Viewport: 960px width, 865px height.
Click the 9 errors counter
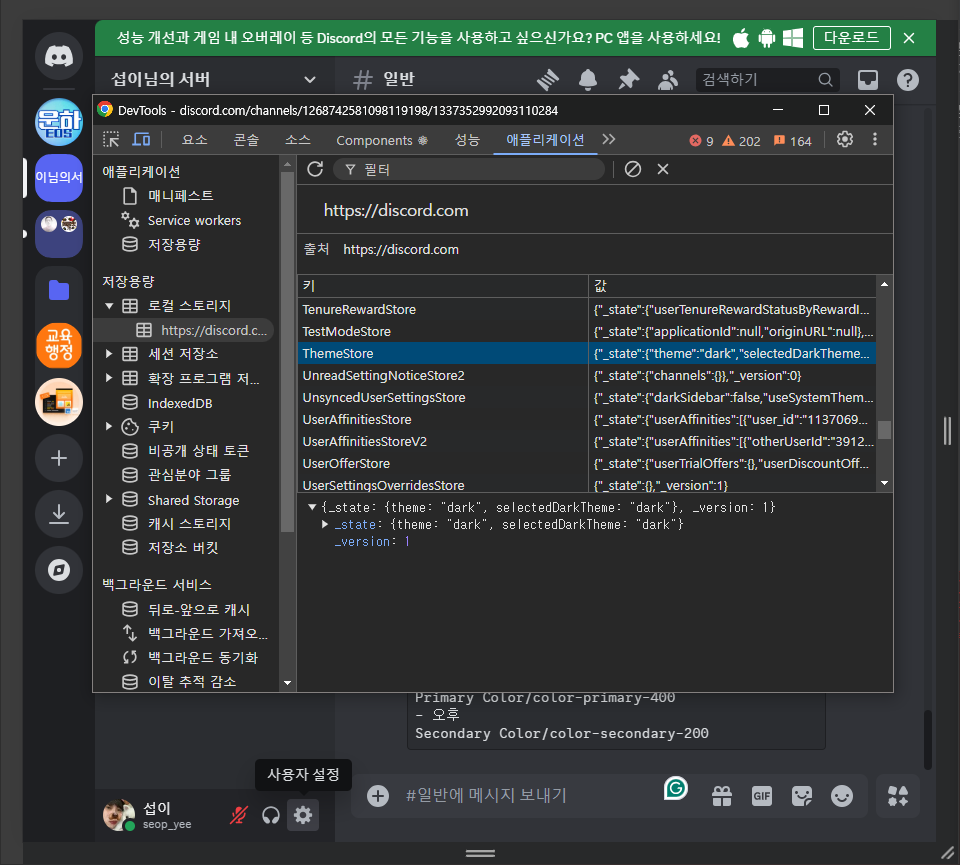point(702,141)
